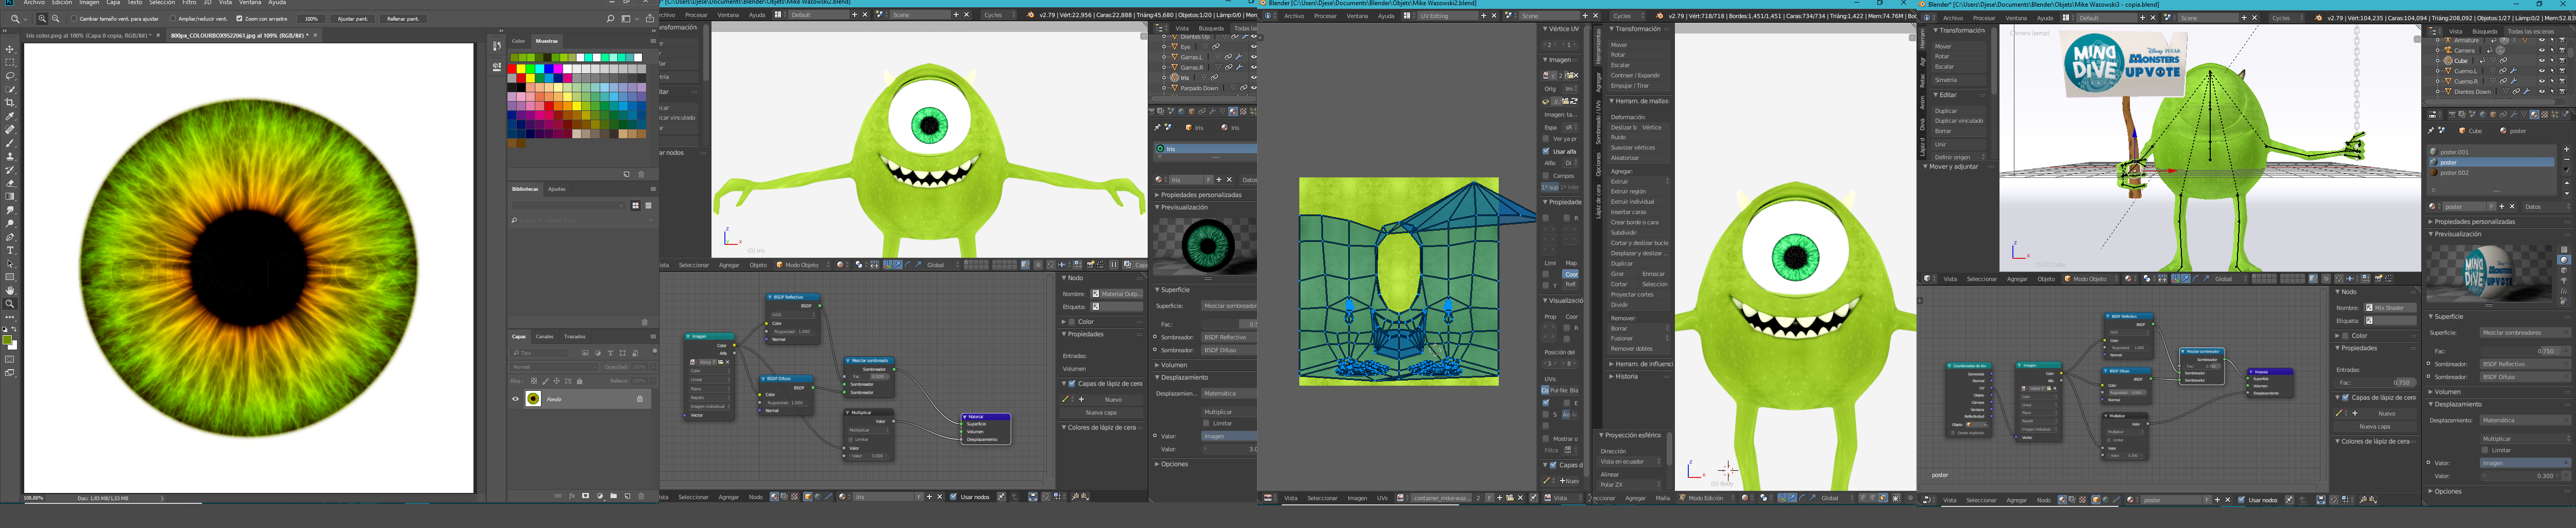Click the Camera icon in Wazowski3 outliner
2576x528 pixels.
[2447, 50]
